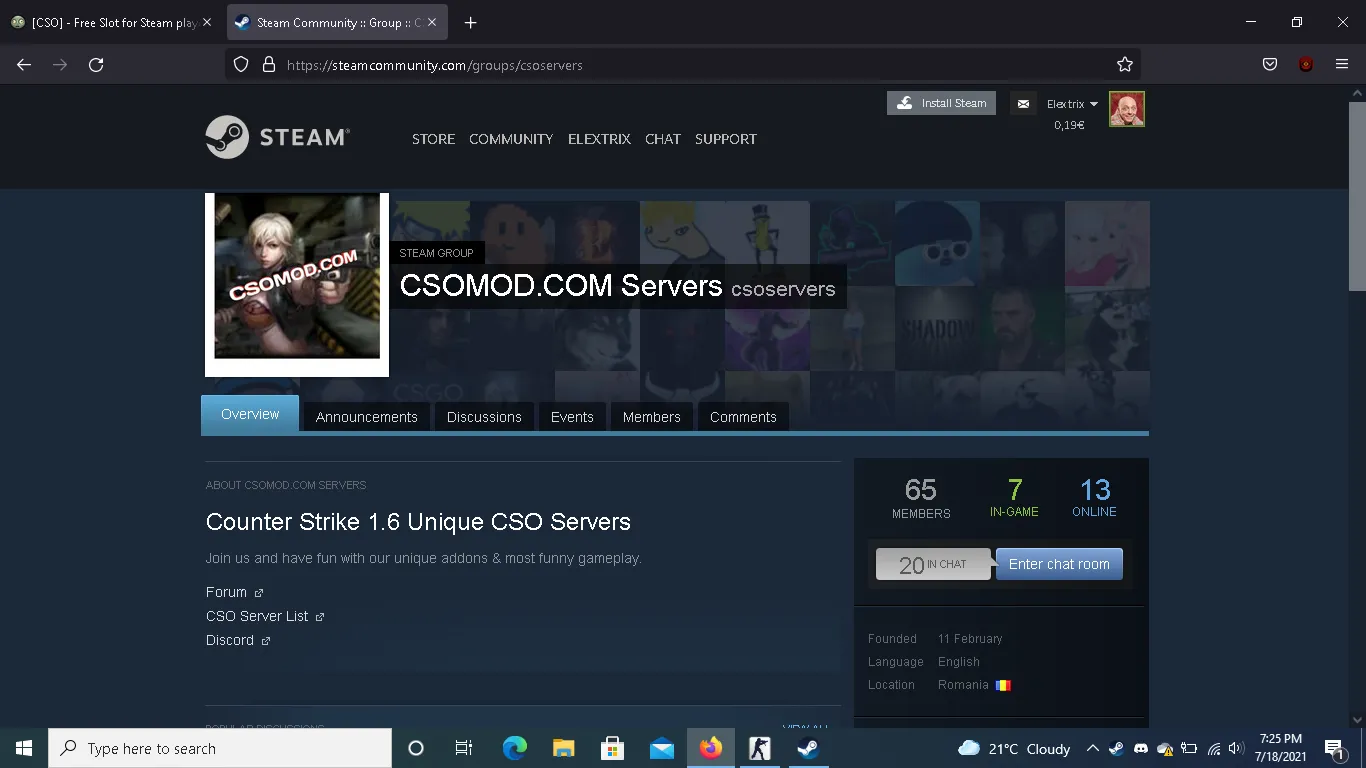1366x768 pixels.
Task: View the 65 Members count
Action: point(921,497)
